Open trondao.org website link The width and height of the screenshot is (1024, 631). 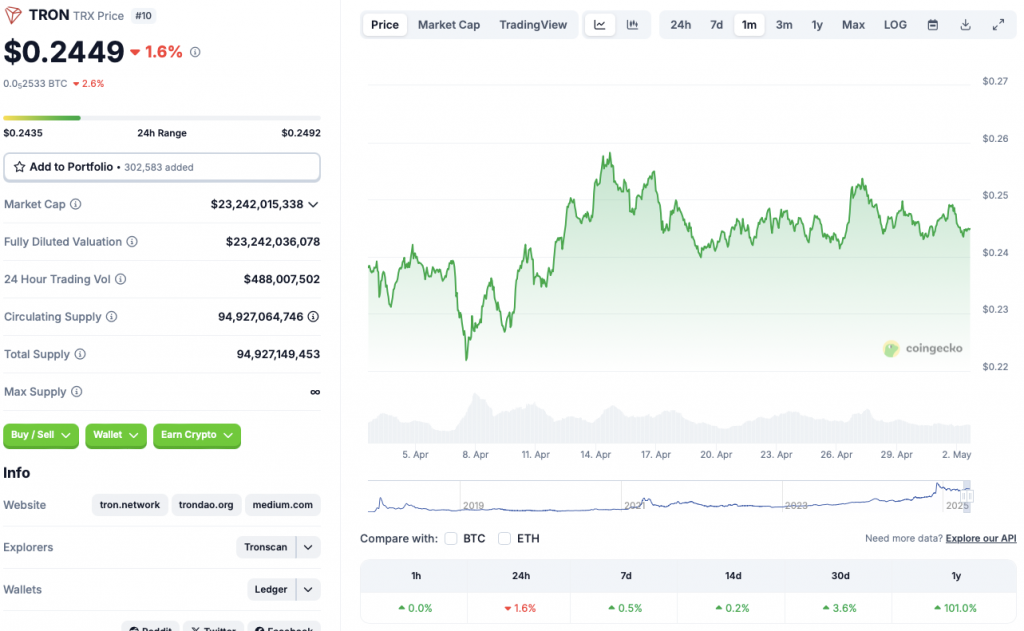point(206,505)
